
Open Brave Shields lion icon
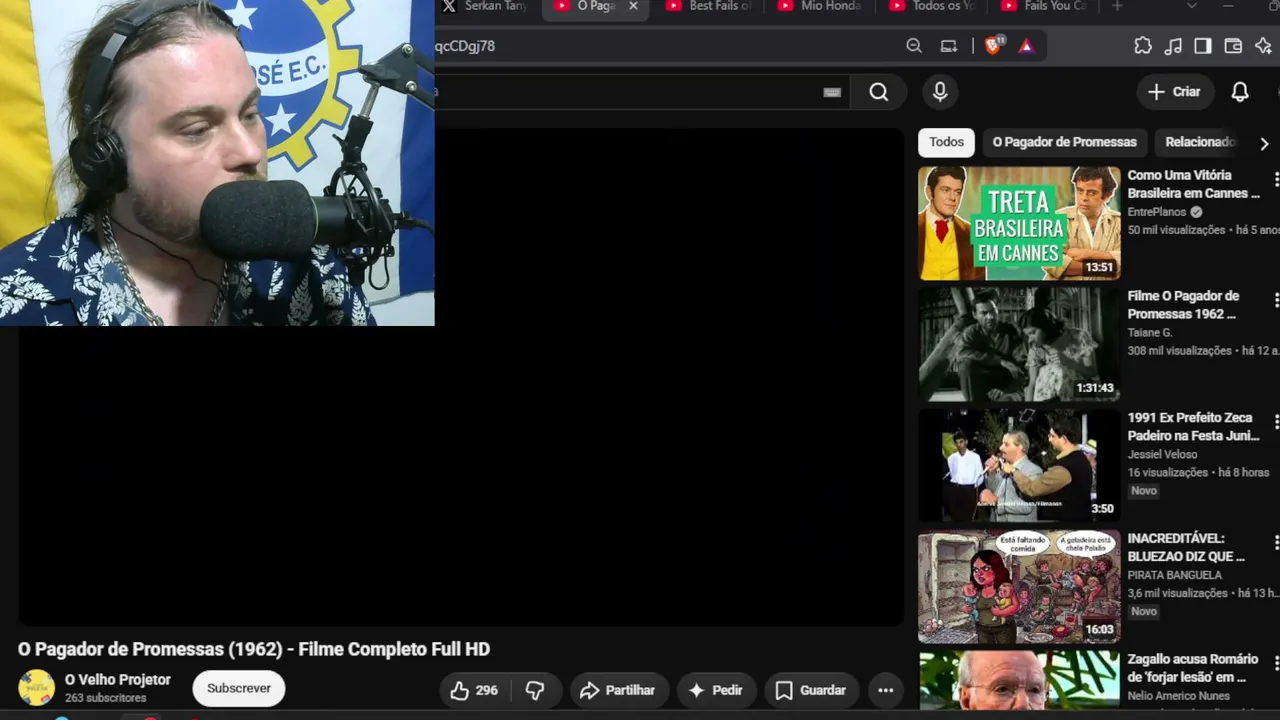pos(993,46)
